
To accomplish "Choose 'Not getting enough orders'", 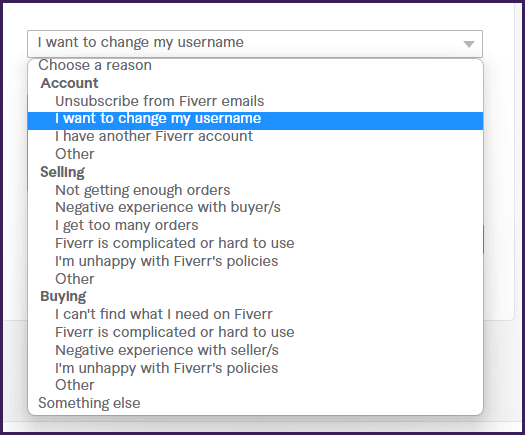I will (255, 190).
